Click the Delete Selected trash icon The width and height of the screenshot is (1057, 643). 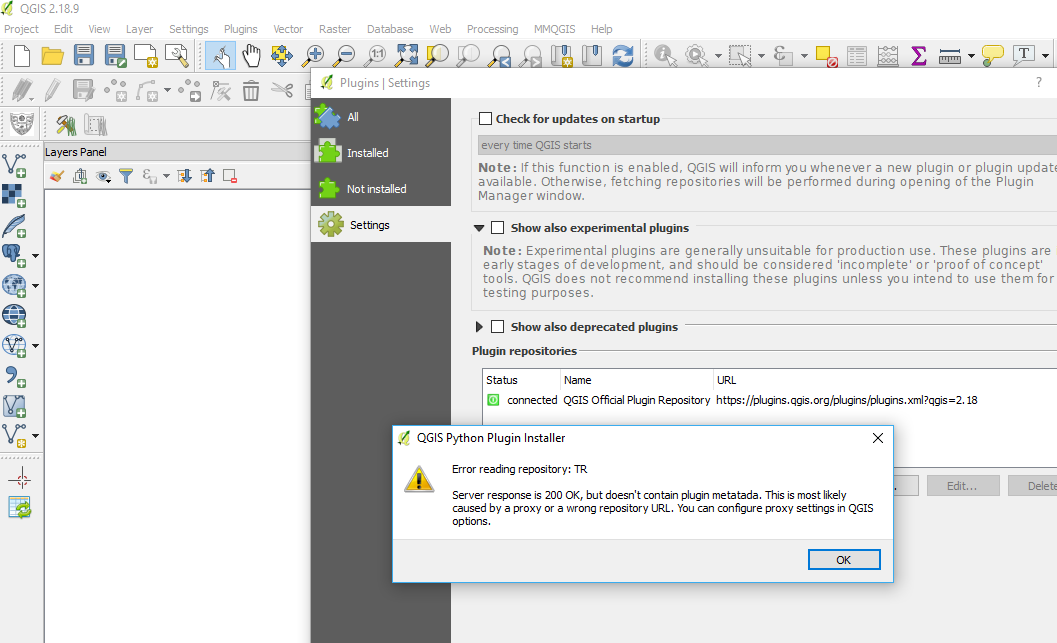click(x=251, y=90)
